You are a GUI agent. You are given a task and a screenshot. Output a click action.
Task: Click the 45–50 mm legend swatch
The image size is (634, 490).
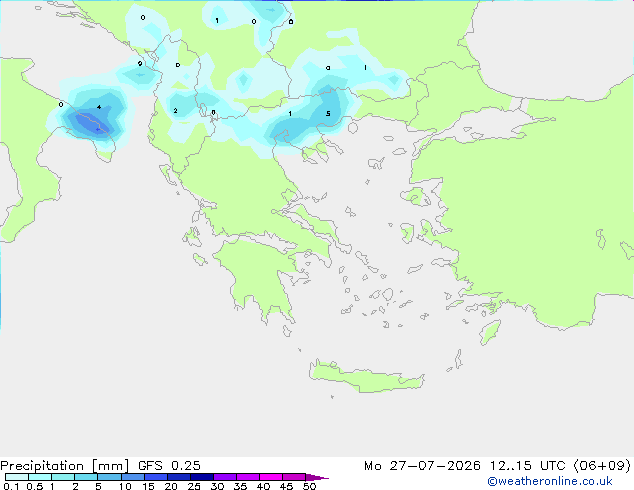(294, 477)
